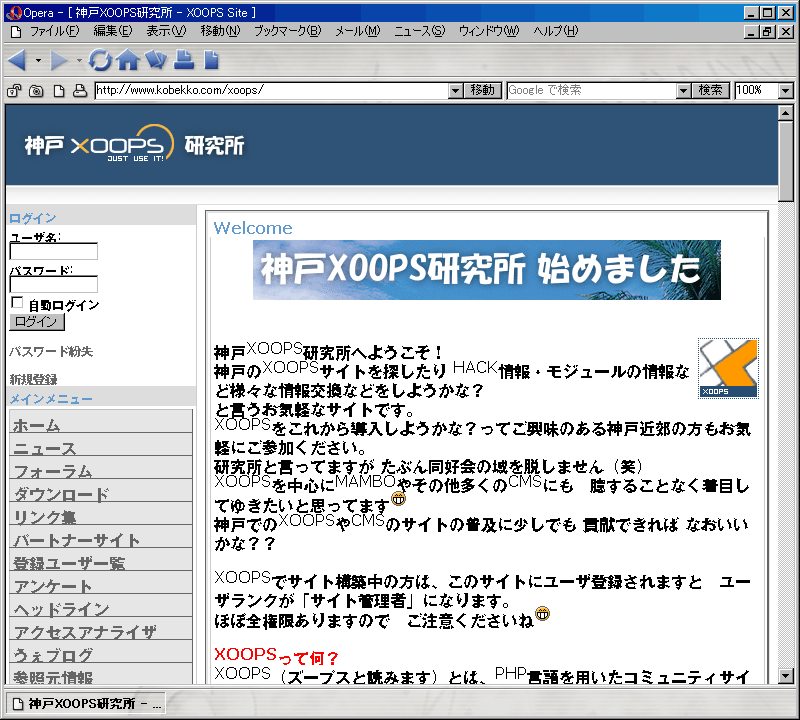Open the パスワード紛失 link
This screenshot has height=720, width=800.
(51, 352)
